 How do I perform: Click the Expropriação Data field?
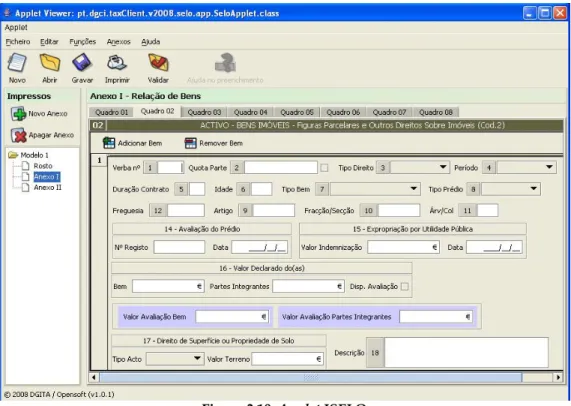click(495, 247)
